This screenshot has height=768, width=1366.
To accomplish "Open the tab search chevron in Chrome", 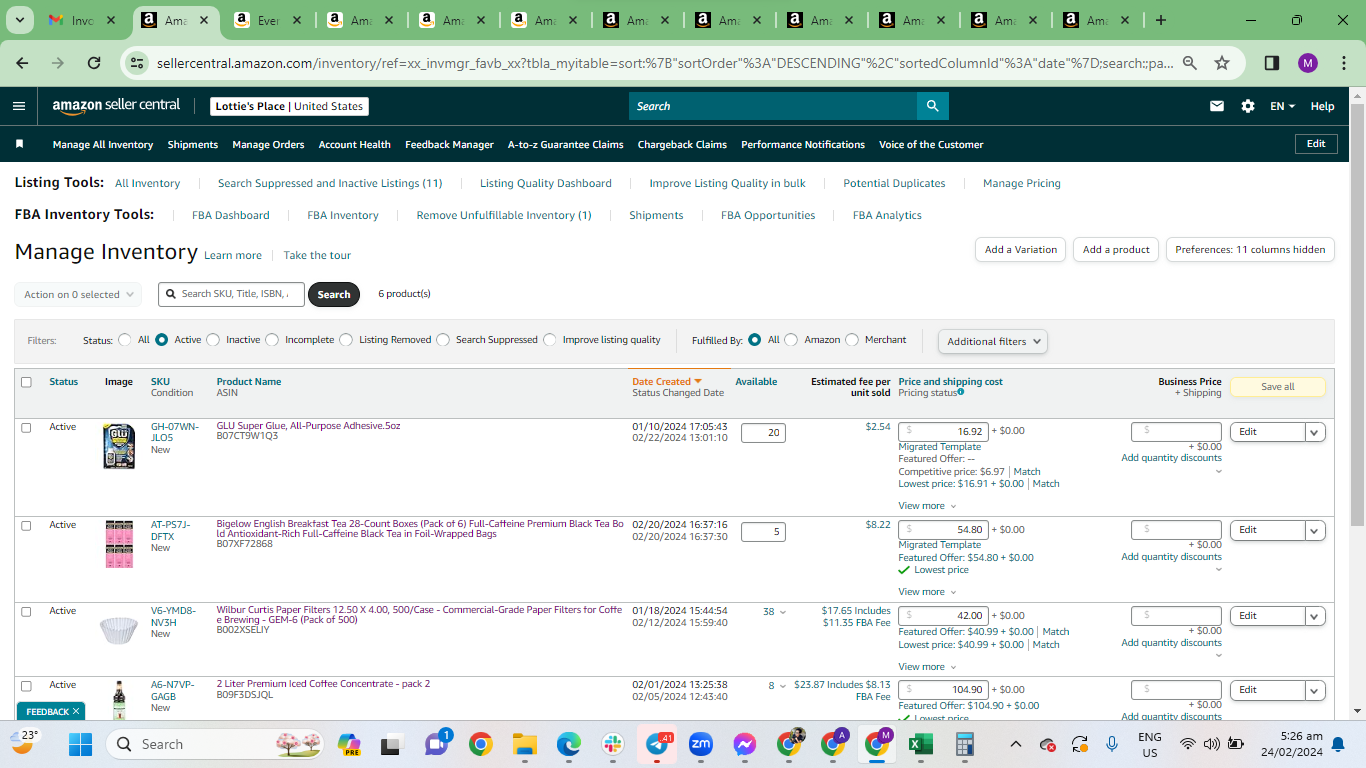I will [x=22, y=20].
